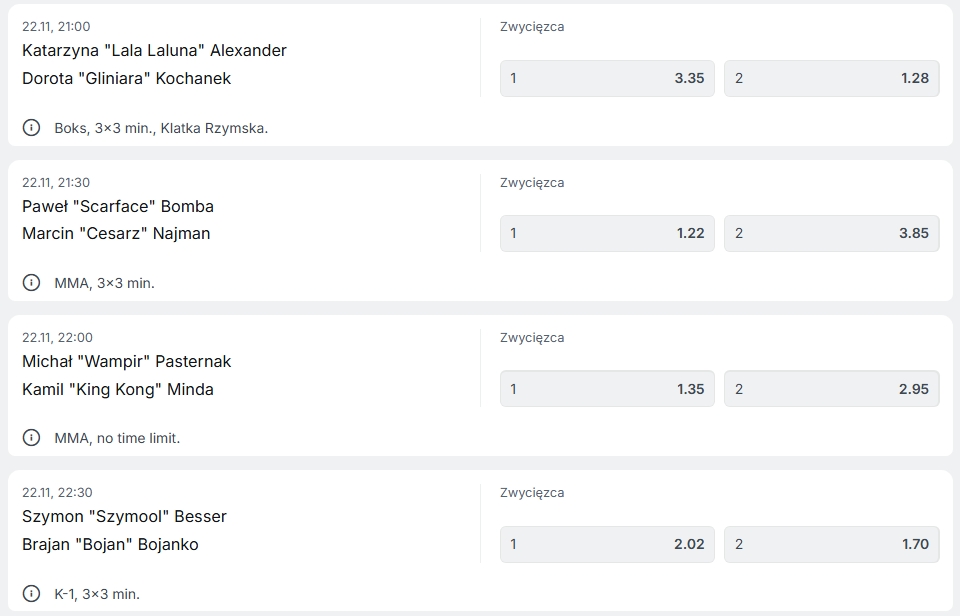This screenshot has width=960, height=616.
Task: Select Najman winner odds 3.85
Action: point(831,233)
